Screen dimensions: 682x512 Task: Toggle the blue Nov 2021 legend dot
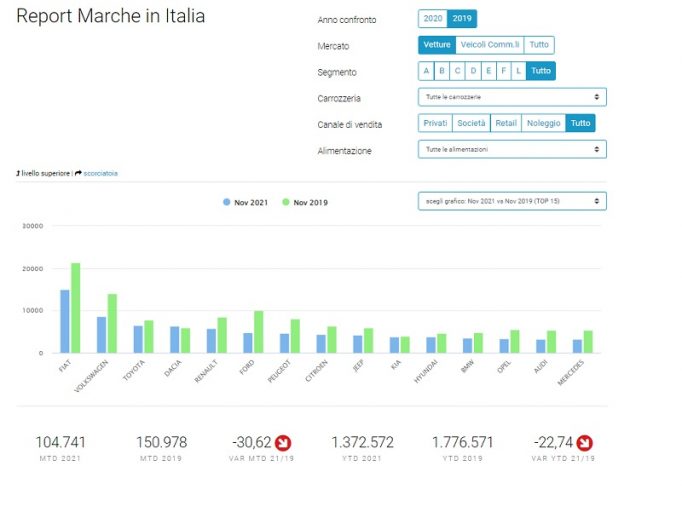(227, 202)
